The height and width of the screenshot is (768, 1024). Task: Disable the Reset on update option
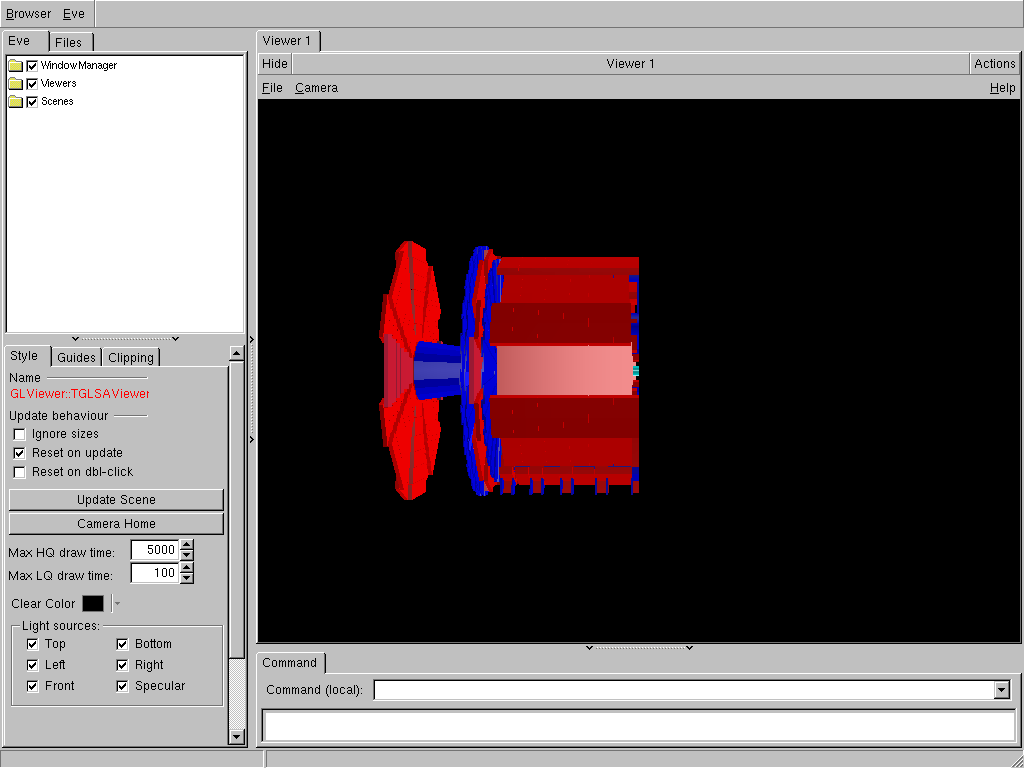click(20, 453)
